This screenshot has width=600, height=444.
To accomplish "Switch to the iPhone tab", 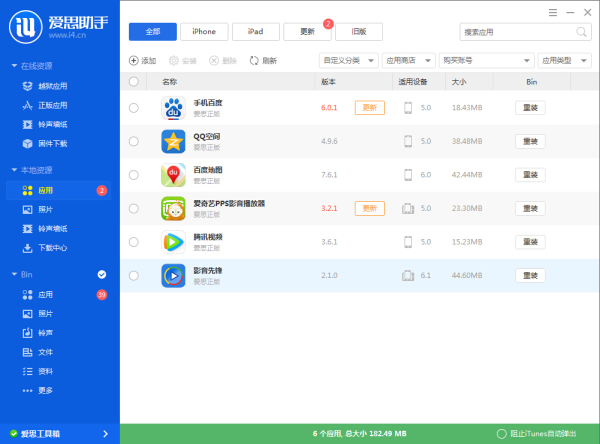I will [x=204, y=32].
